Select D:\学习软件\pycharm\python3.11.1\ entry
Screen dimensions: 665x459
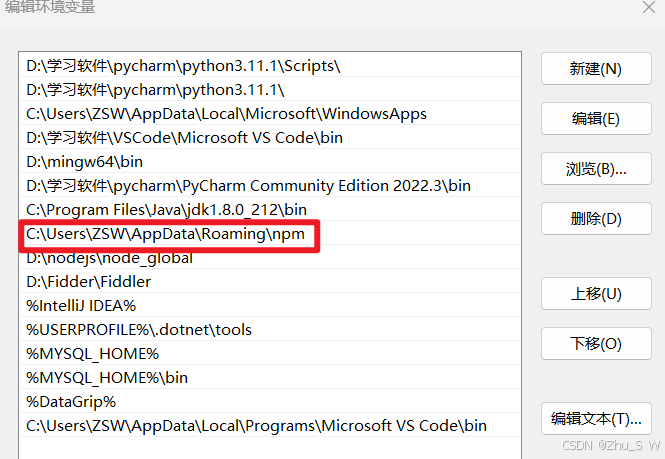[x=270, y=90]
